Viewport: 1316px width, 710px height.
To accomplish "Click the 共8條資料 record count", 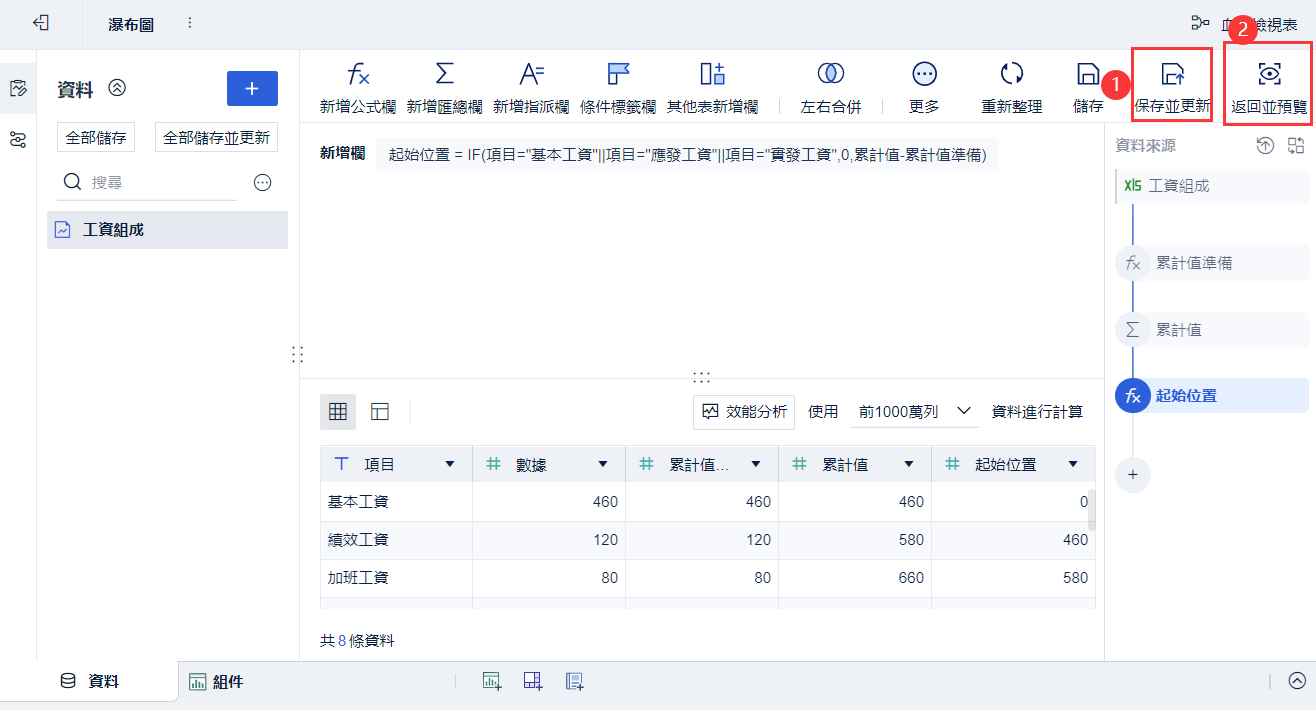I will tap(357, 641).
